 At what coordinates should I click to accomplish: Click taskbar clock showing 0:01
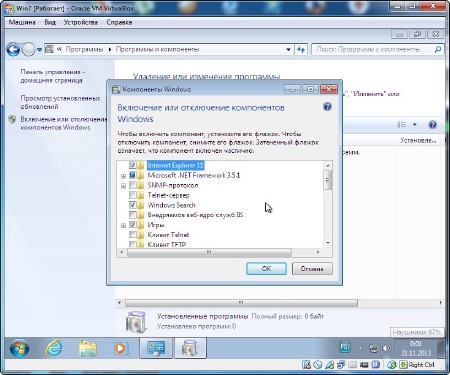[416, 348]
